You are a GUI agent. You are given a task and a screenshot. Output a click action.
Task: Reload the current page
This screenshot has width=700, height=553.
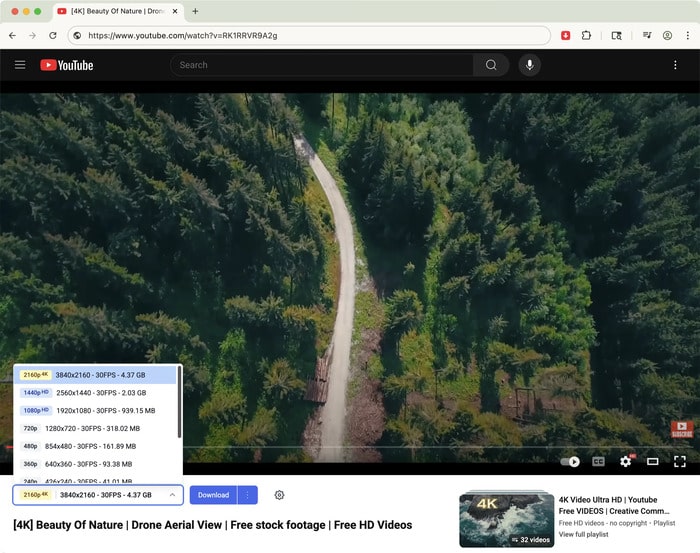point(53,36)
